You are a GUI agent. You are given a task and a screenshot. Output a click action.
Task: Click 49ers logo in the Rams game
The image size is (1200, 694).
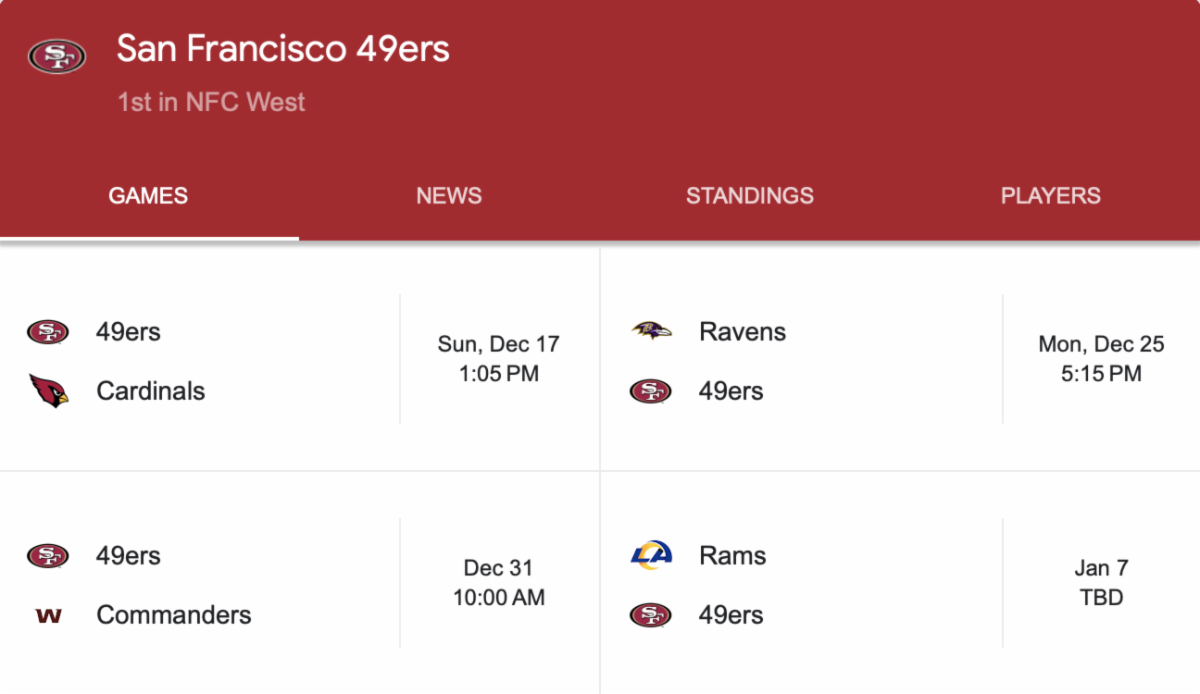[x=651, y=615]
